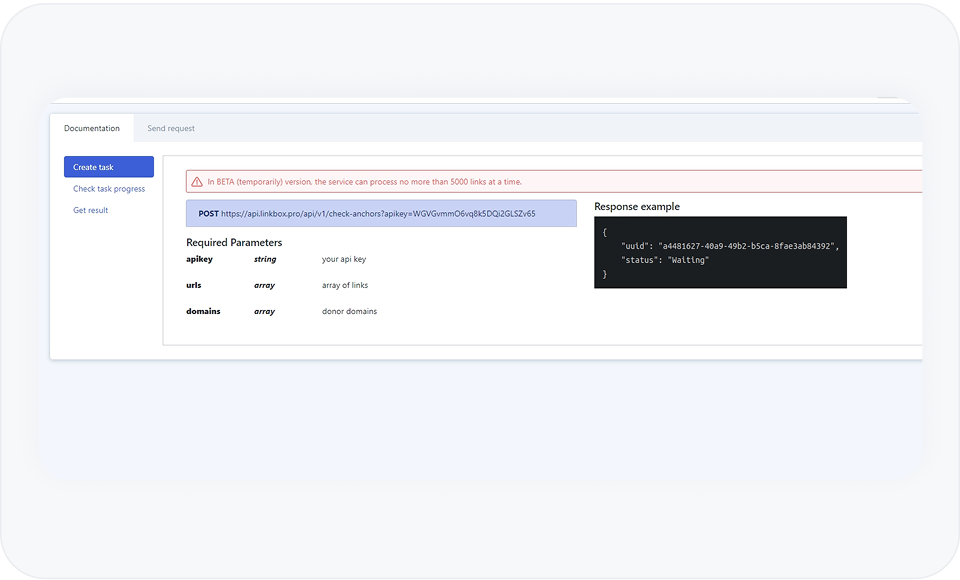Click the POST check-anchors endpoint URL box
The width and height of the screenshot is (960, 580).
[x=381, y=213]
